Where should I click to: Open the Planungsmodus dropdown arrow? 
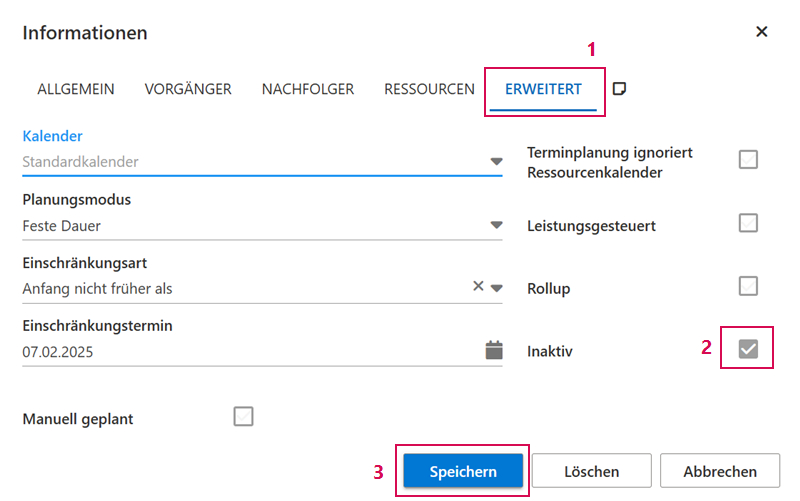[496, 226]
